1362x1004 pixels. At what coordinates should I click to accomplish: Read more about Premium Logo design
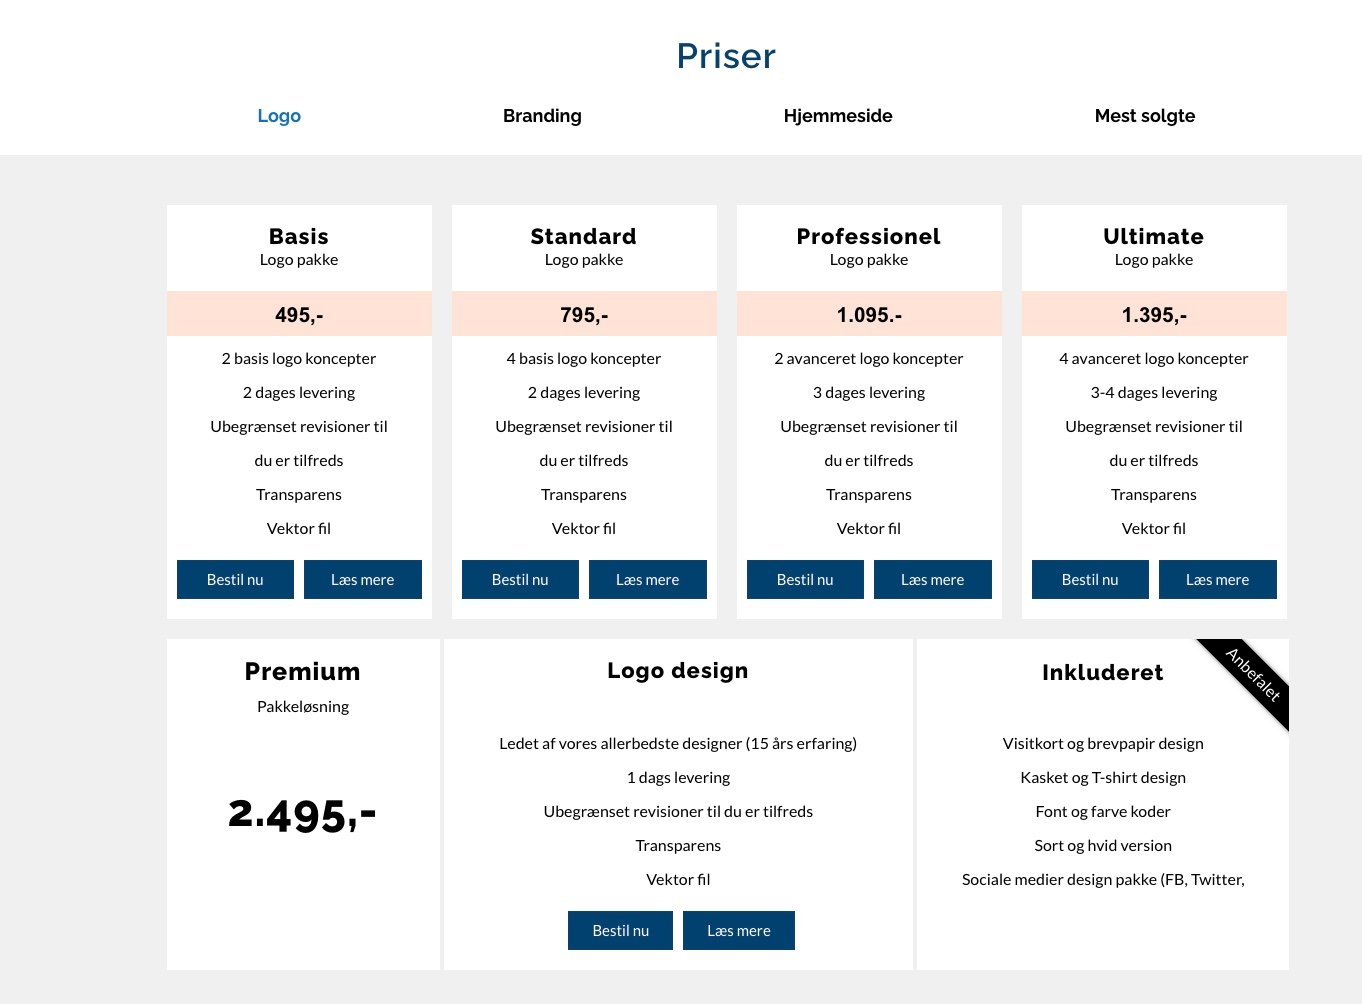point(738,931)
